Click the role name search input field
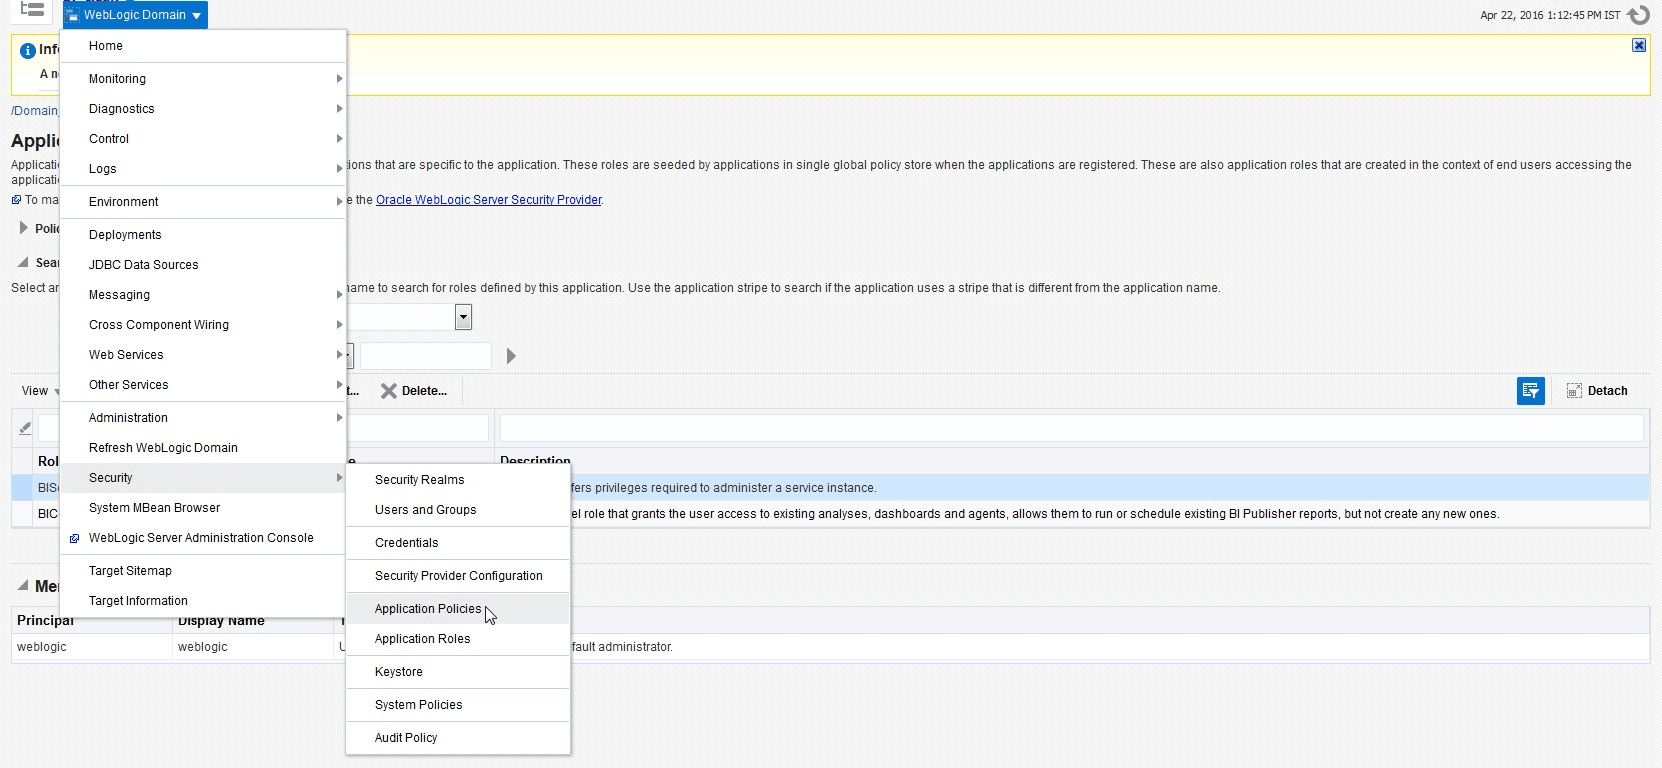1662x768 pixels. coord(425,356)
